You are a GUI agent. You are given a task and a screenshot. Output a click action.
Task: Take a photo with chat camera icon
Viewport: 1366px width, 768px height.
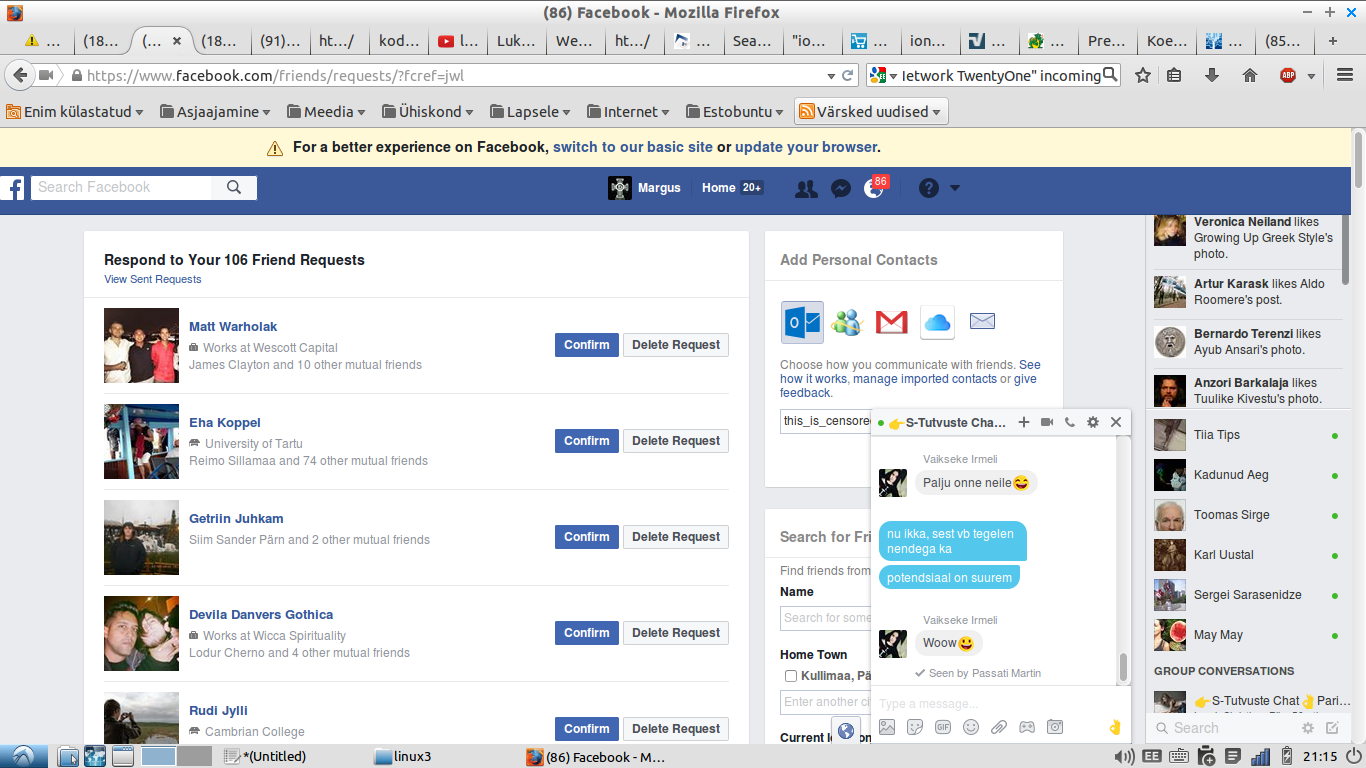1055,728
